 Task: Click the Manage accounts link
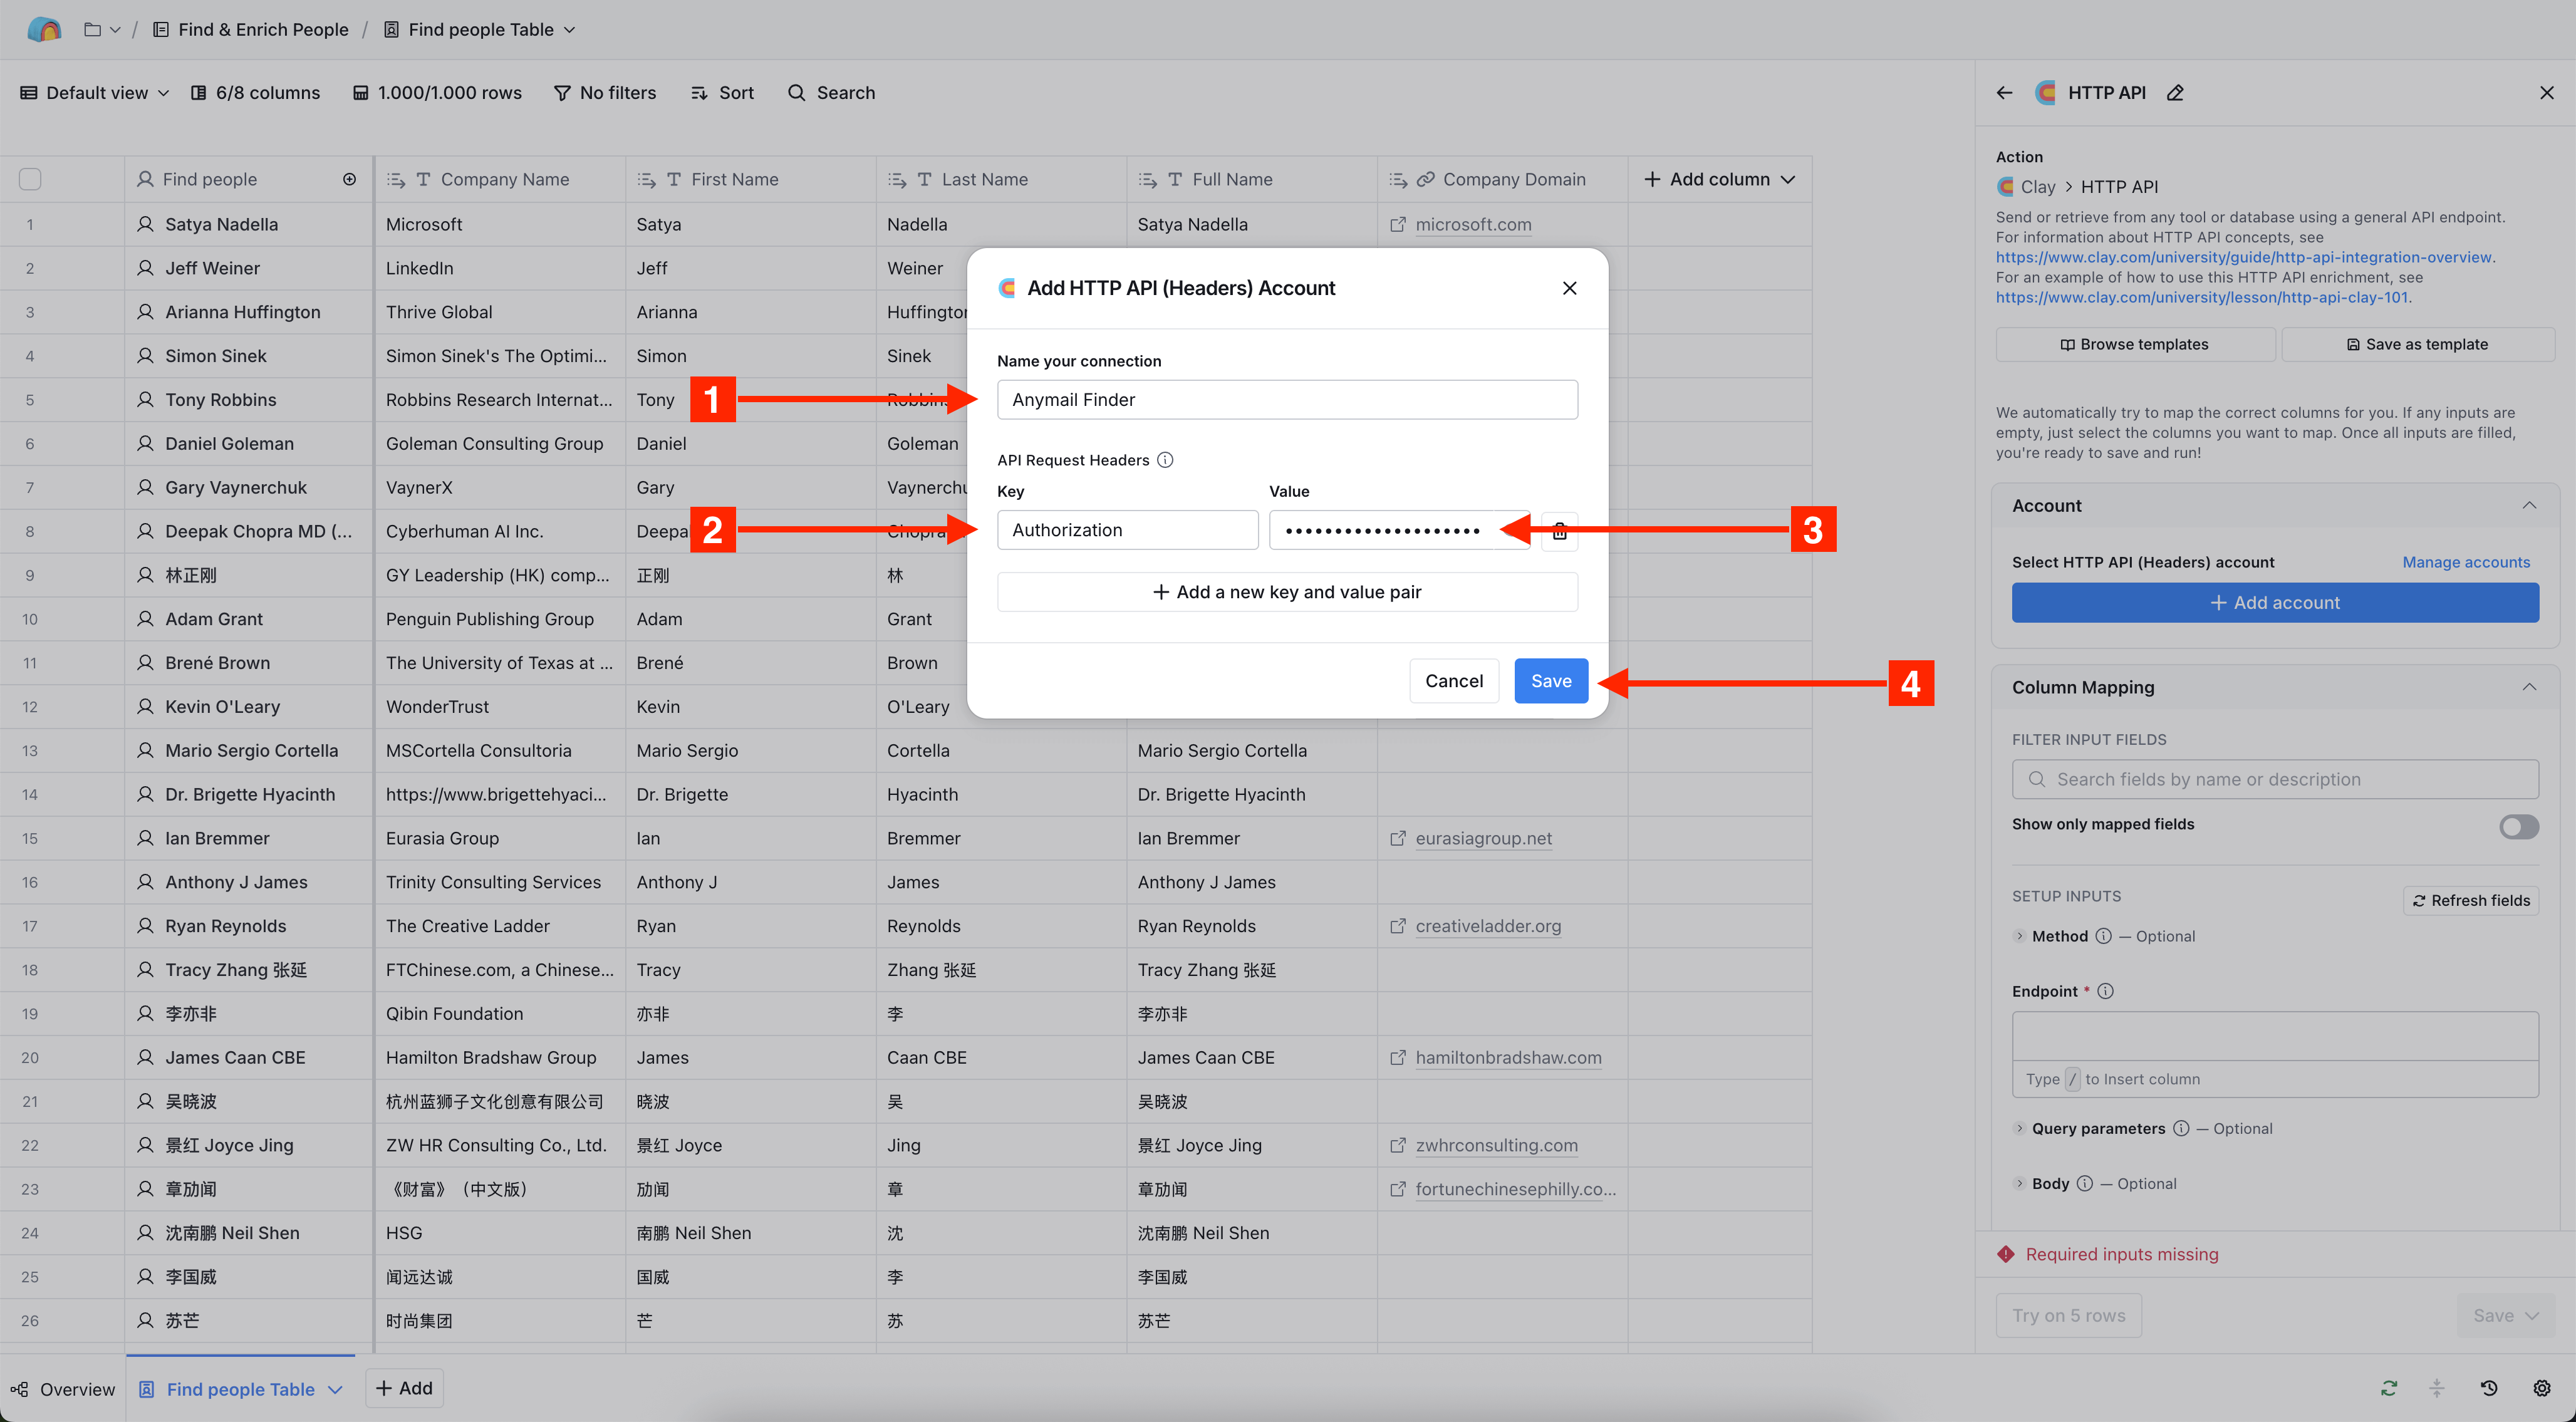pyautogui.click(x=2465, y=562)
